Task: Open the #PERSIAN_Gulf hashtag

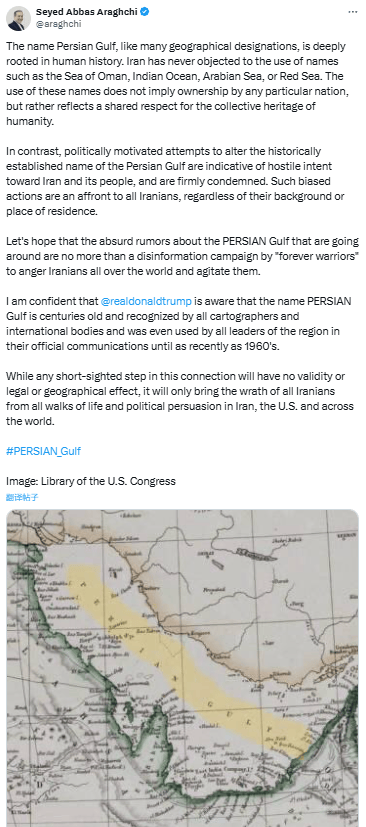Action: [x=43, y=451]
